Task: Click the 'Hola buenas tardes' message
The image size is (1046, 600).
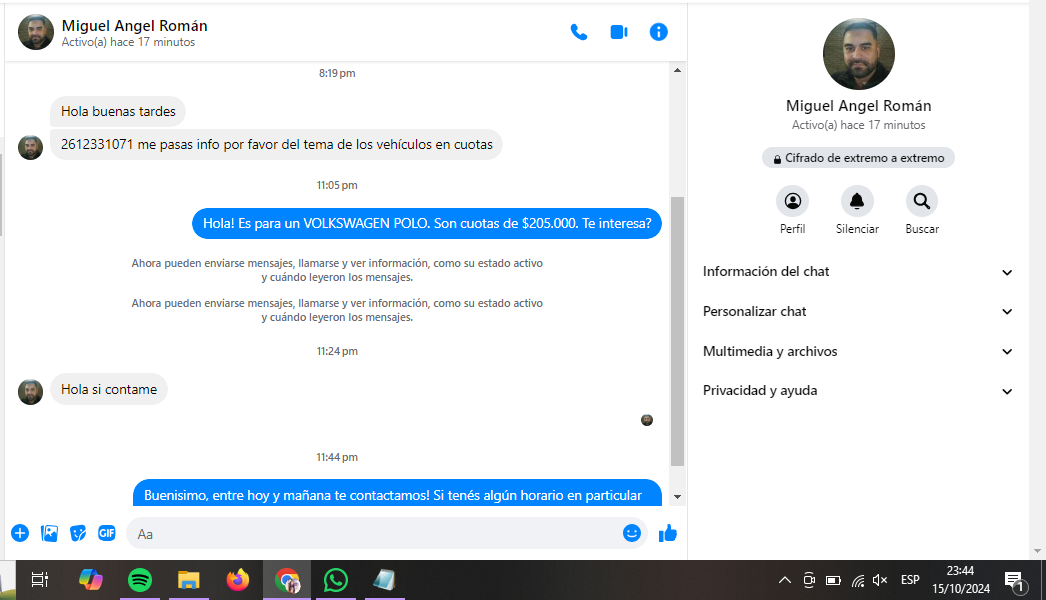Action: 118,111
